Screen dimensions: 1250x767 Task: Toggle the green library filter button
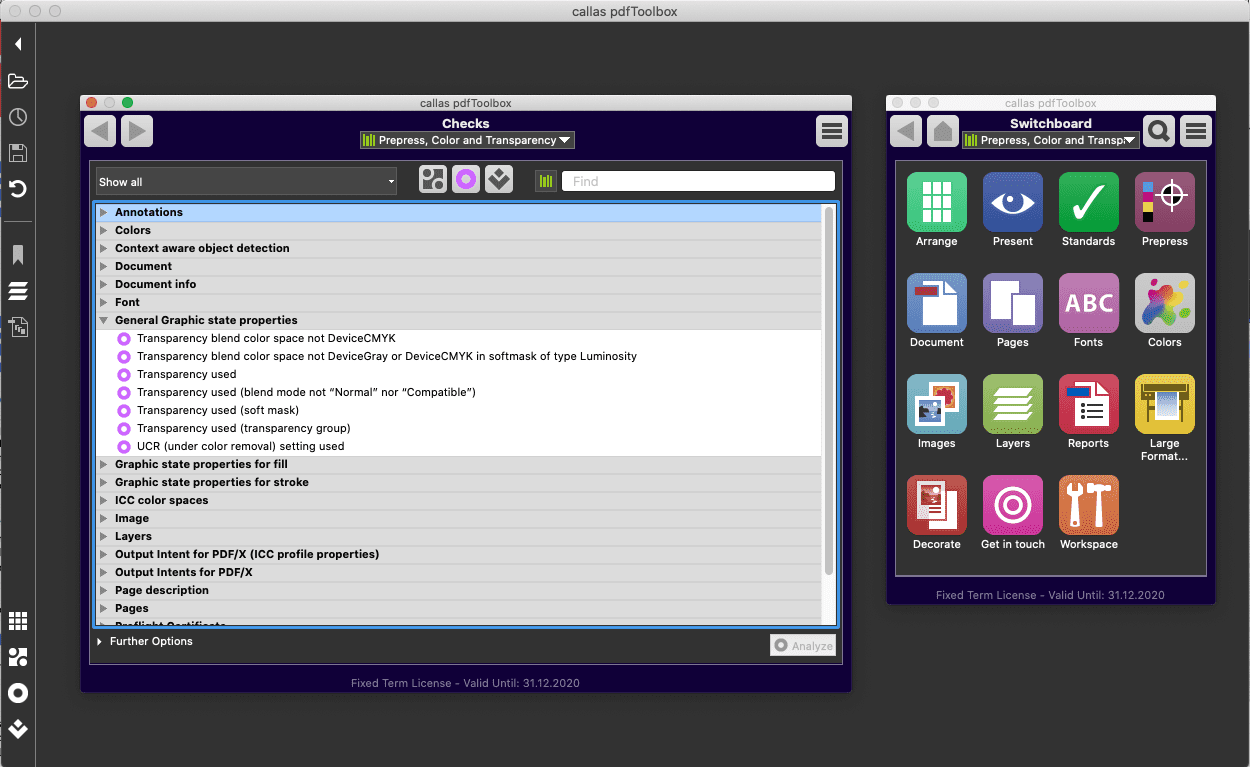546,181
